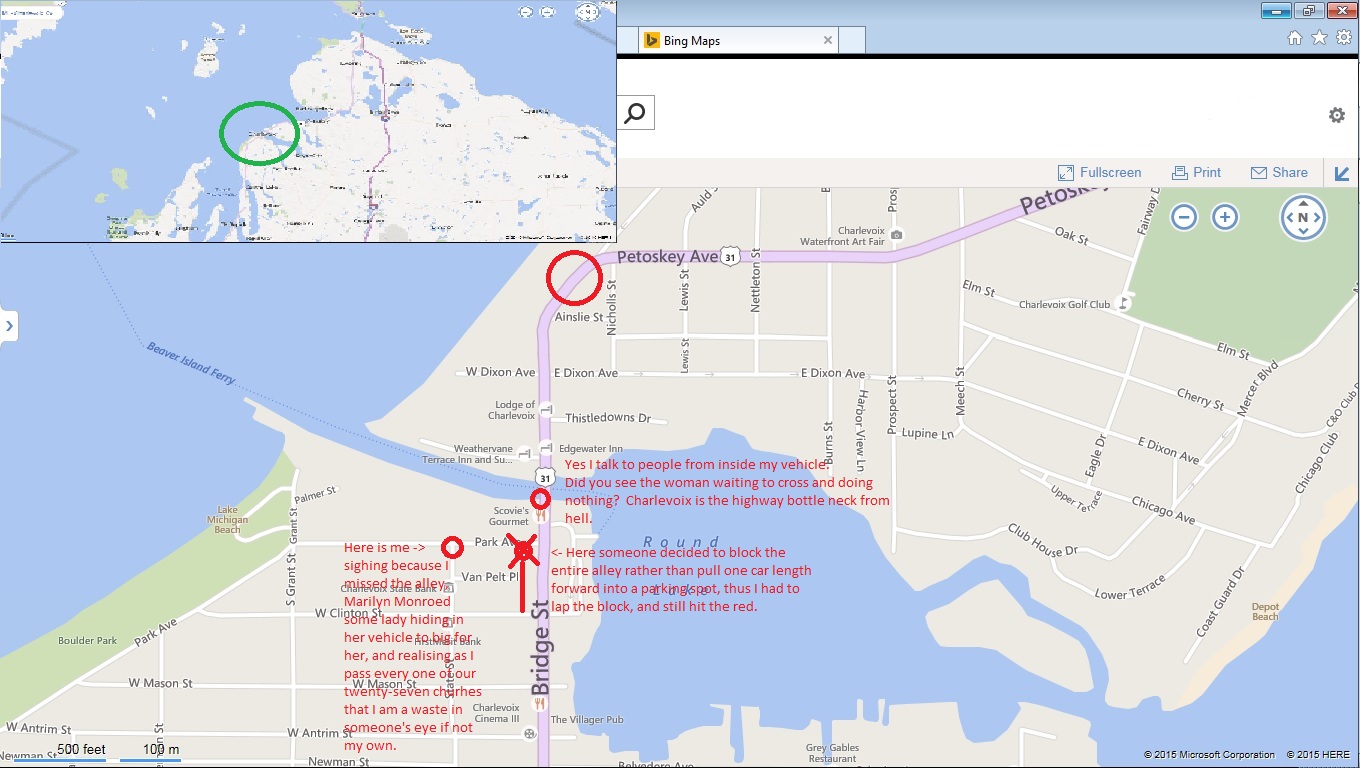Select the Bing Maps tab

[738, 41]
